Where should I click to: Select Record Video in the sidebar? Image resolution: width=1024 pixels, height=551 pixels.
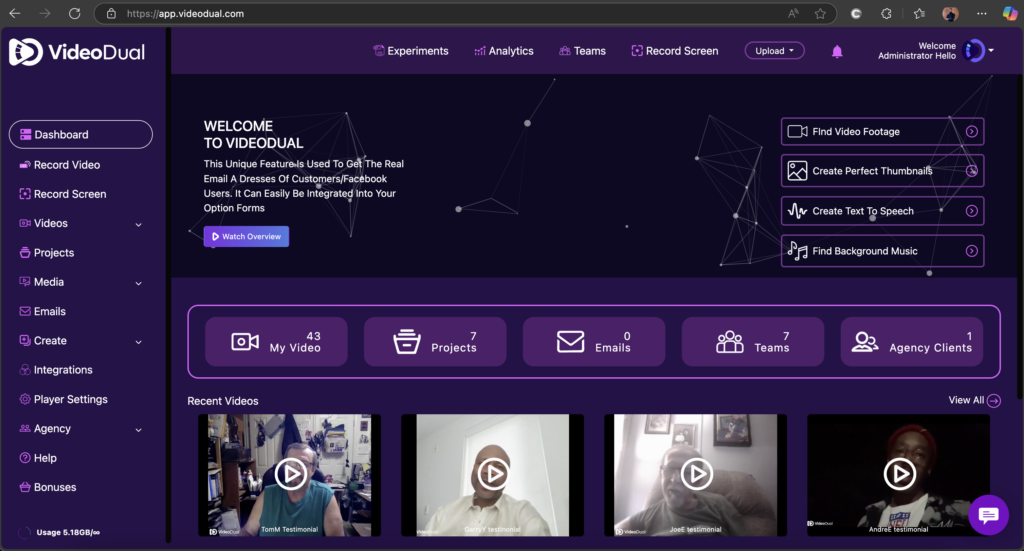tap(60, 165)
